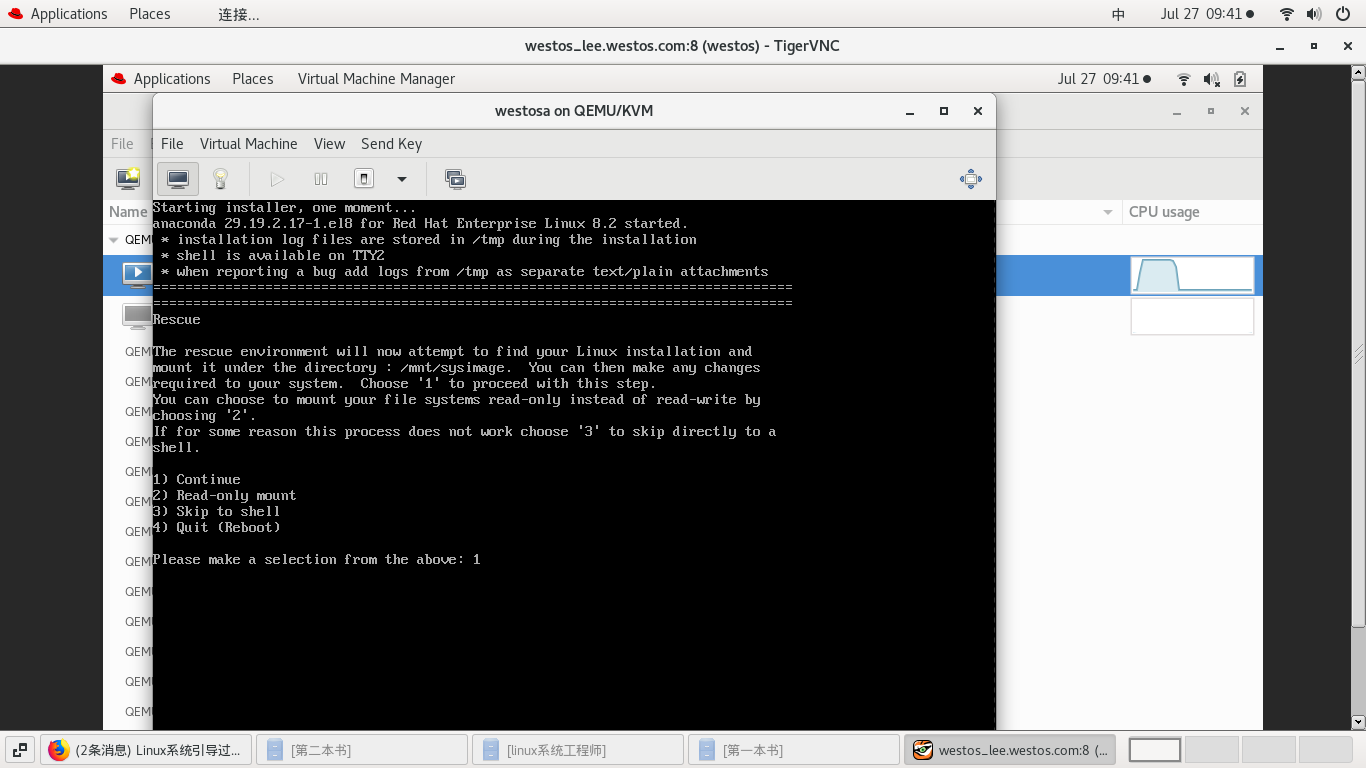
Task: Open the host Places menu
Action: 150,14
